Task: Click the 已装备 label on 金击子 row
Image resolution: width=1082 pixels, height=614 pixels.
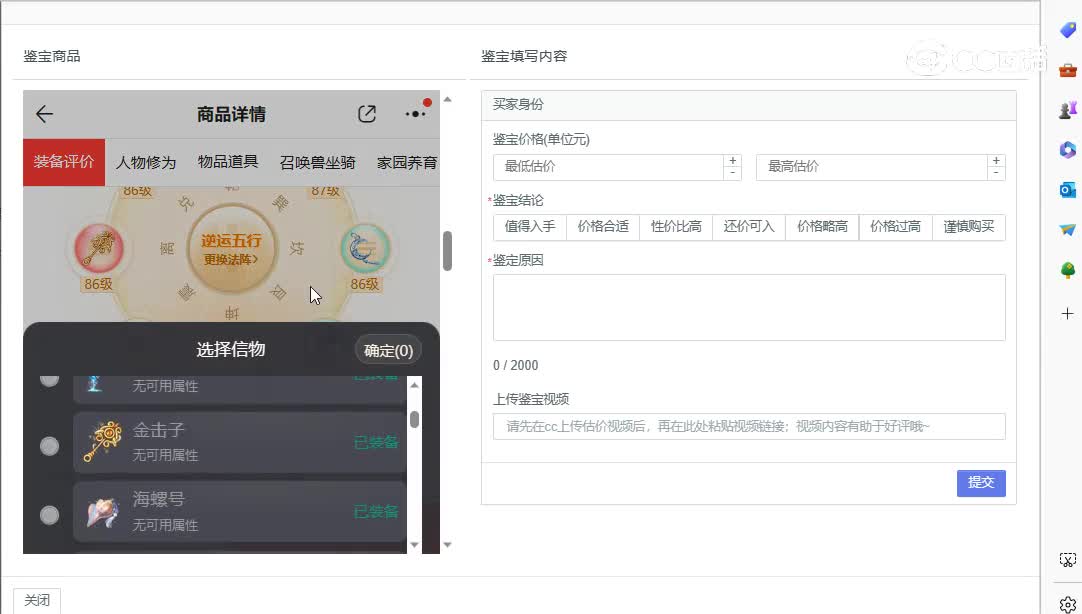Action: coord(376,442)
